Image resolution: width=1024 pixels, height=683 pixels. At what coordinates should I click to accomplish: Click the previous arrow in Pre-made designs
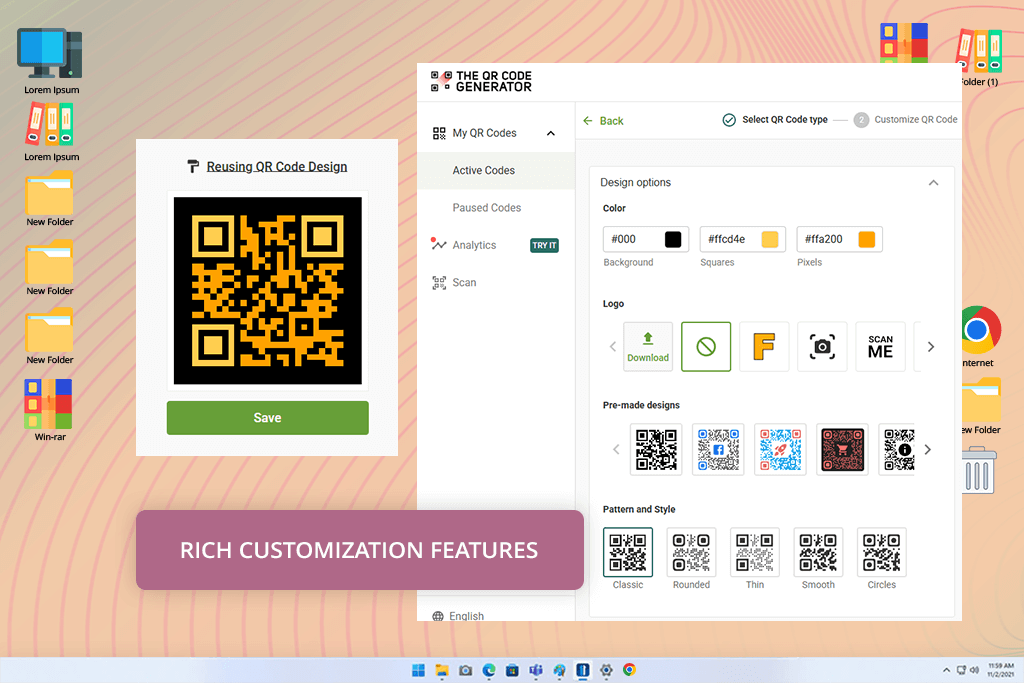[616, 449]
